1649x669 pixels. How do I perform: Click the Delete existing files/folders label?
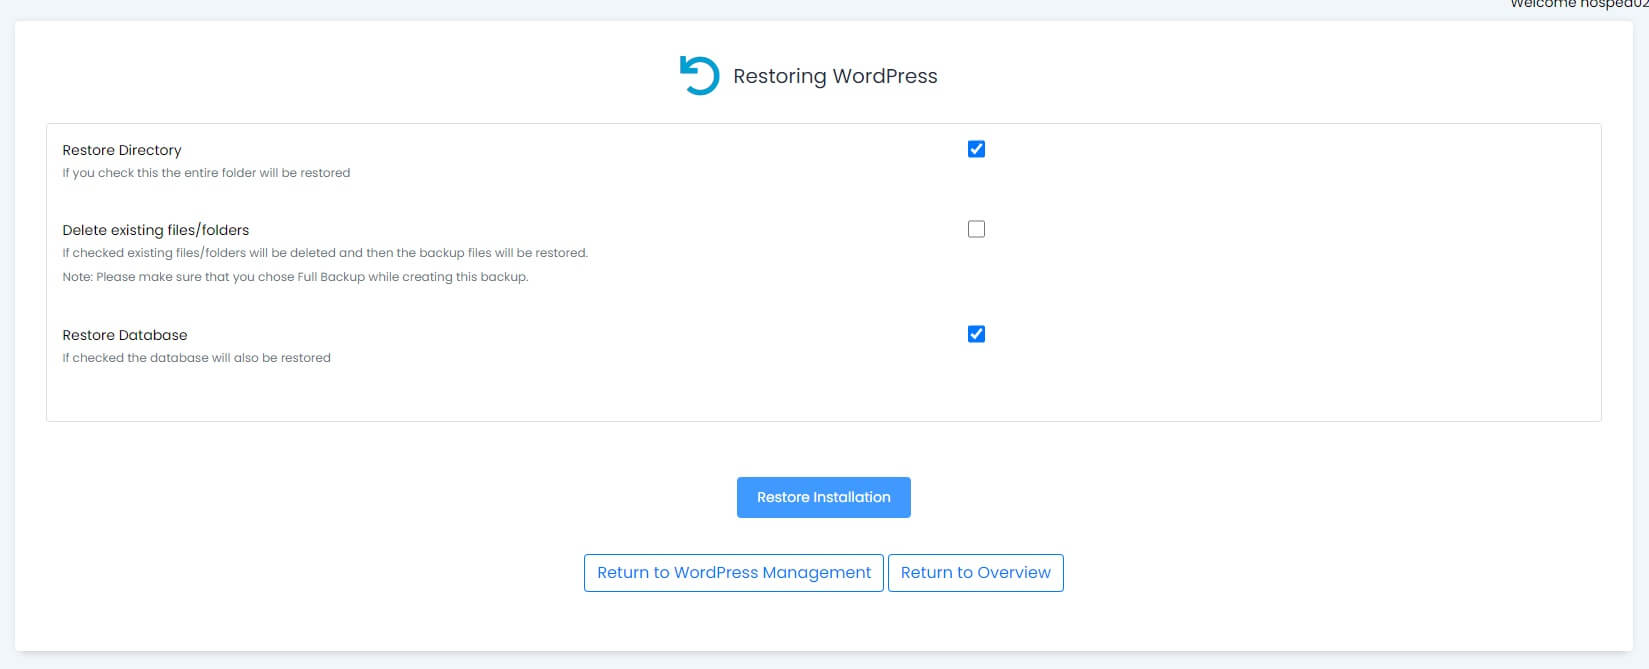[x=156, y=230]
